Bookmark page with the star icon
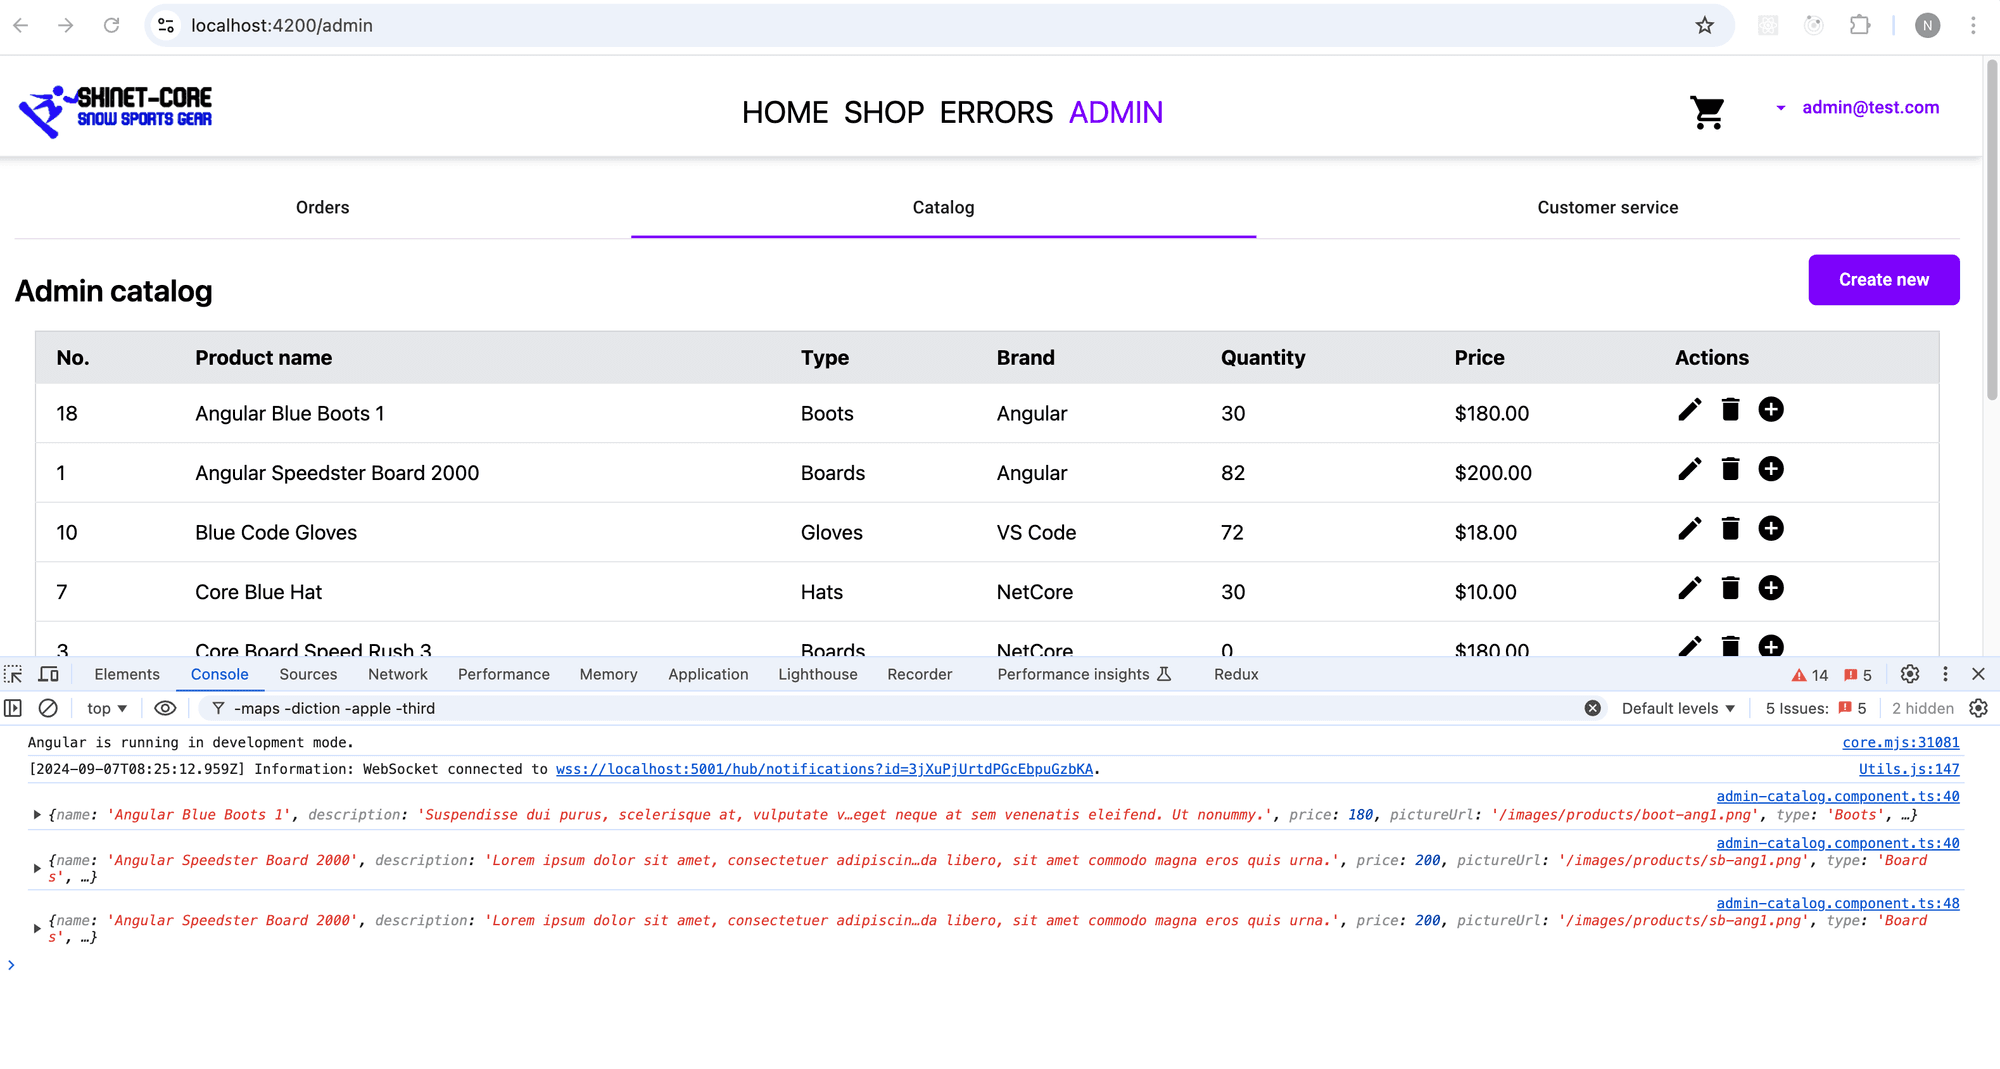The height and width of the screenshot is (1069, 2000). [x=1704, y=25]
